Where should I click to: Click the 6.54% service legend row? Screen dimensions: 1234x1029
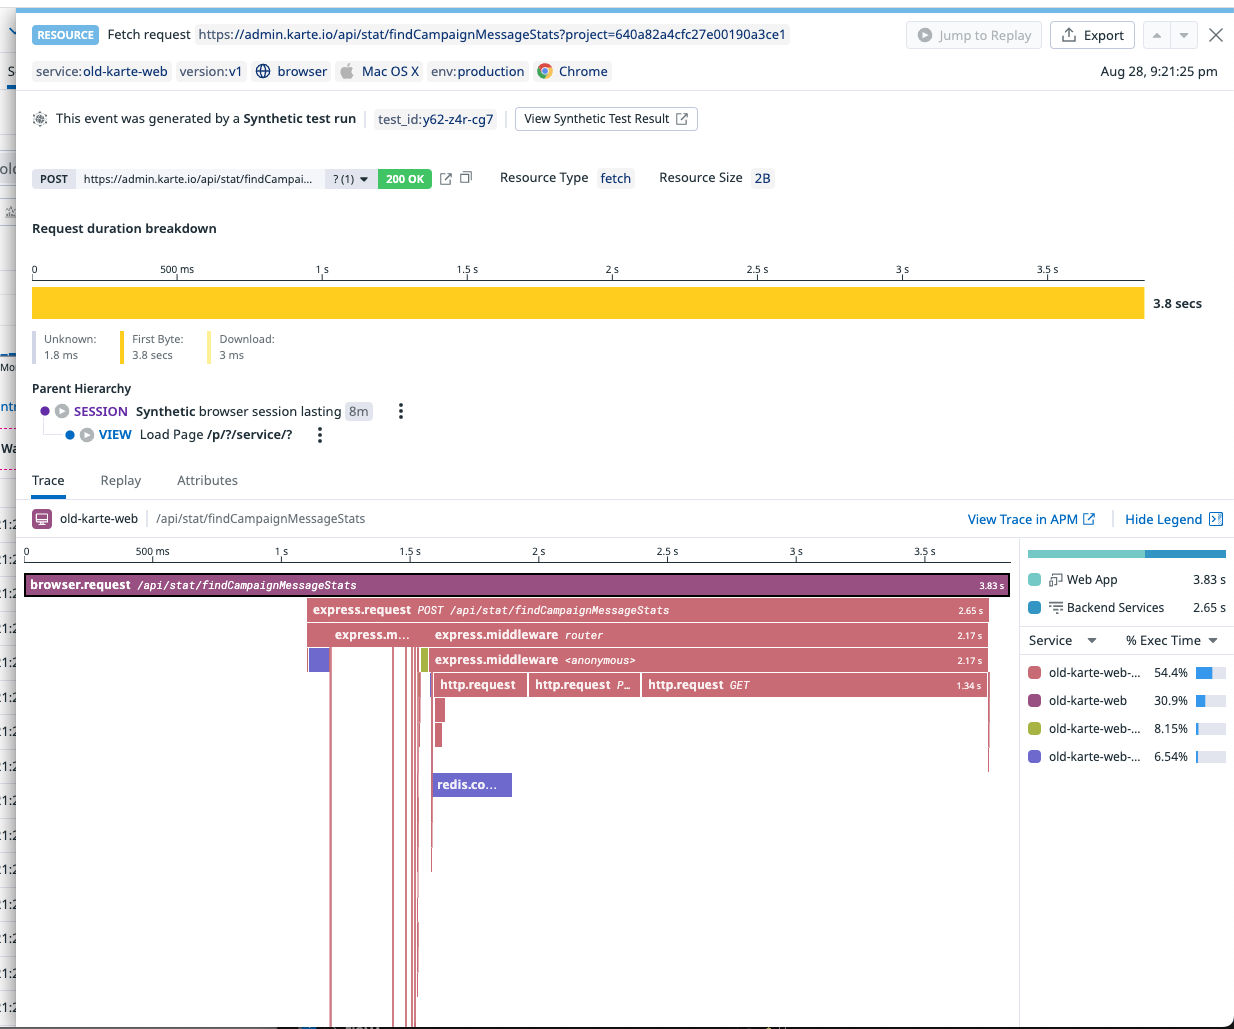tap(1127, 757)
